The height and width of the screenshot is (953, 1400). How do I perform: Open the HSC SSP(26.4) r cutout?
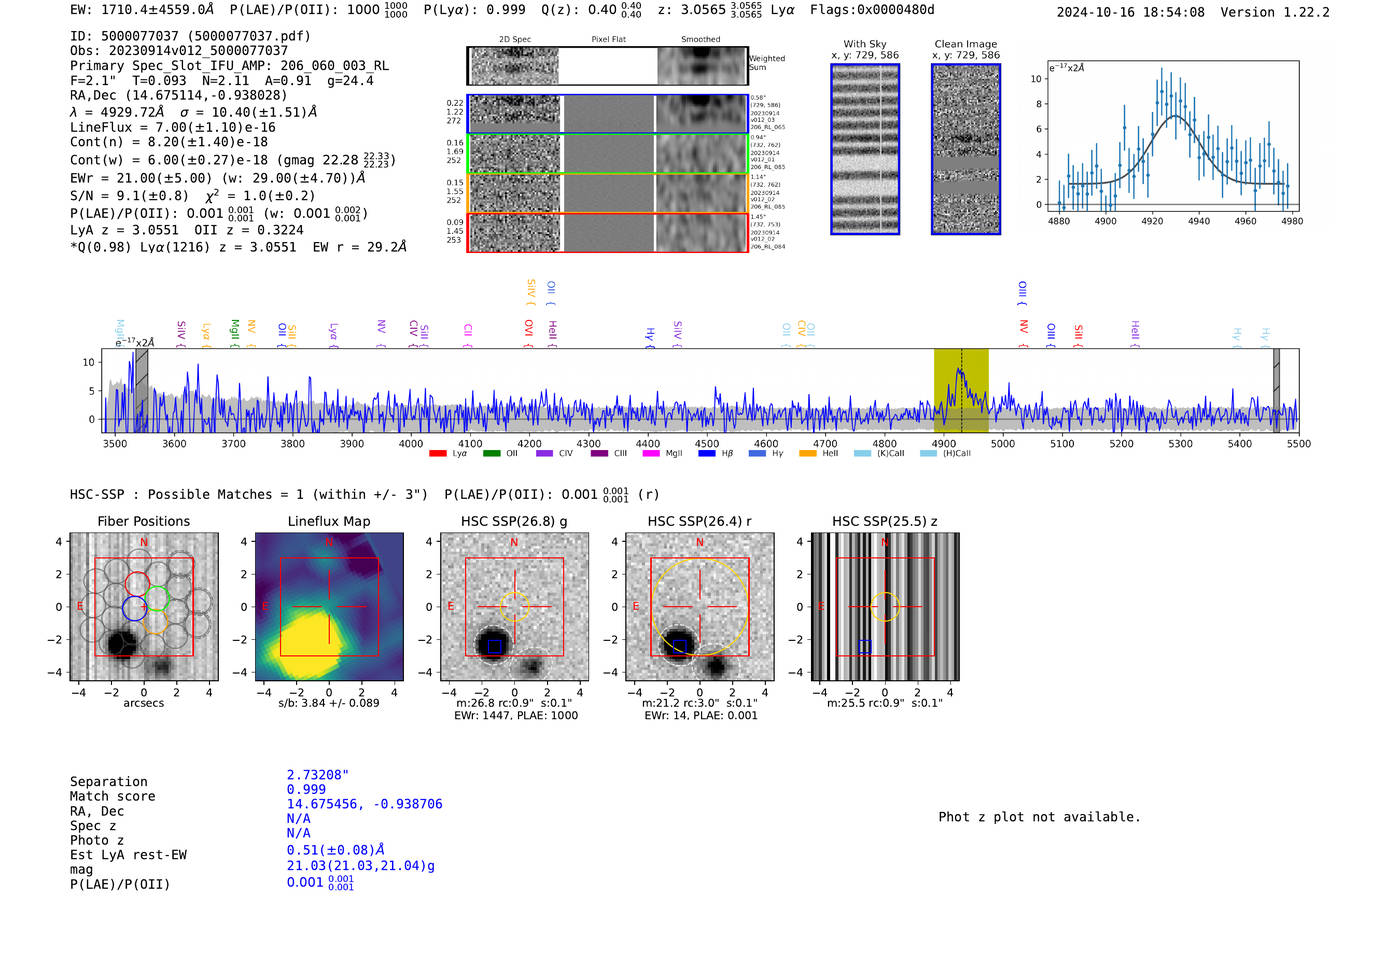[x=700, y=607]
